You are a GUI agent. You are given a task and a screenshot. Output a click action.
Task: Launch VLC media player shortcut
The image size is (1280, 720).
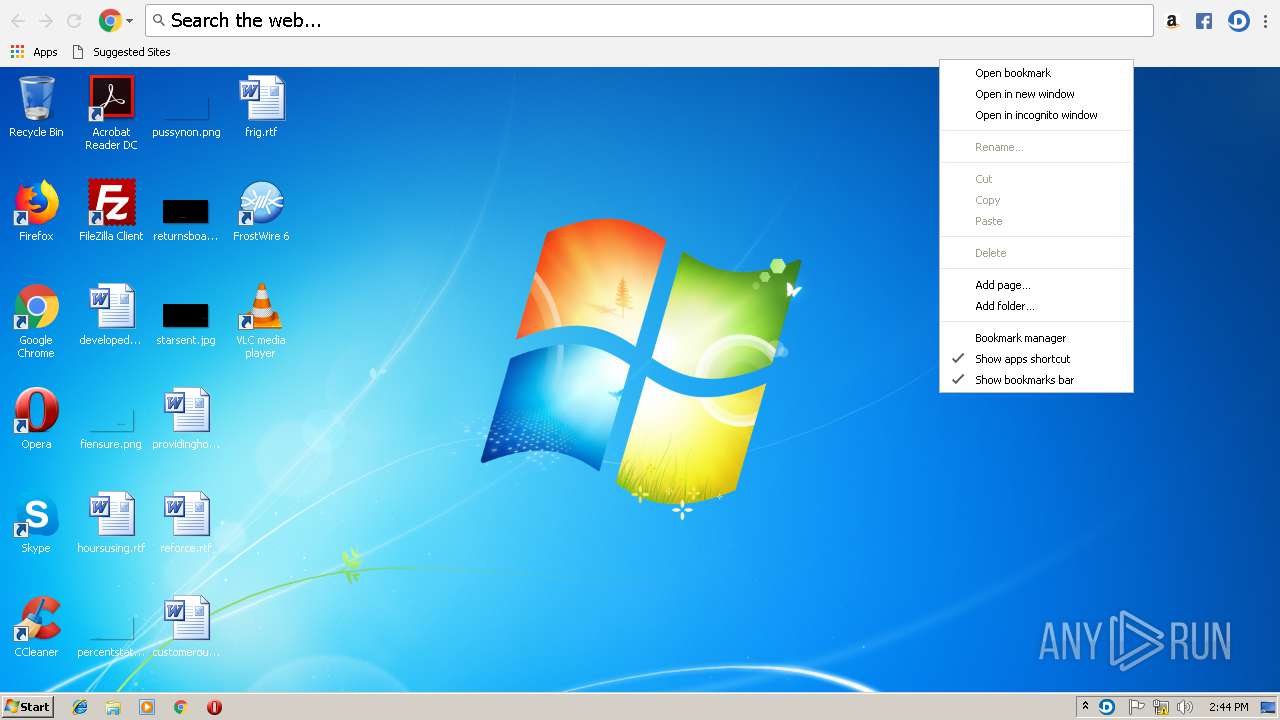261,322
